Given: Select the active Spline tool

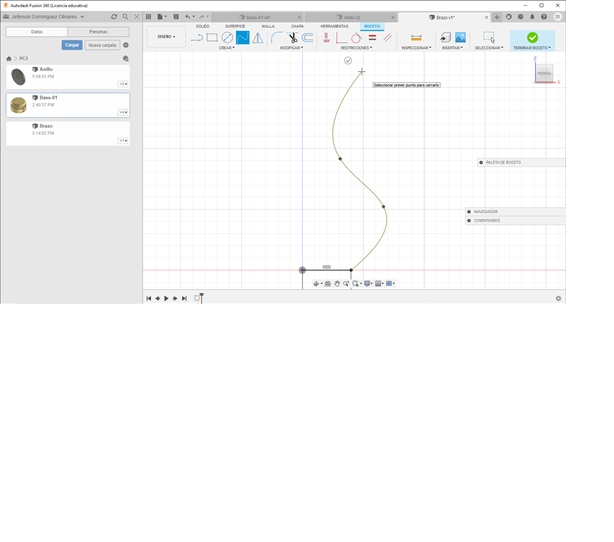Looking at the screenshot, I should pyautogui.click(x=242, y=38).
